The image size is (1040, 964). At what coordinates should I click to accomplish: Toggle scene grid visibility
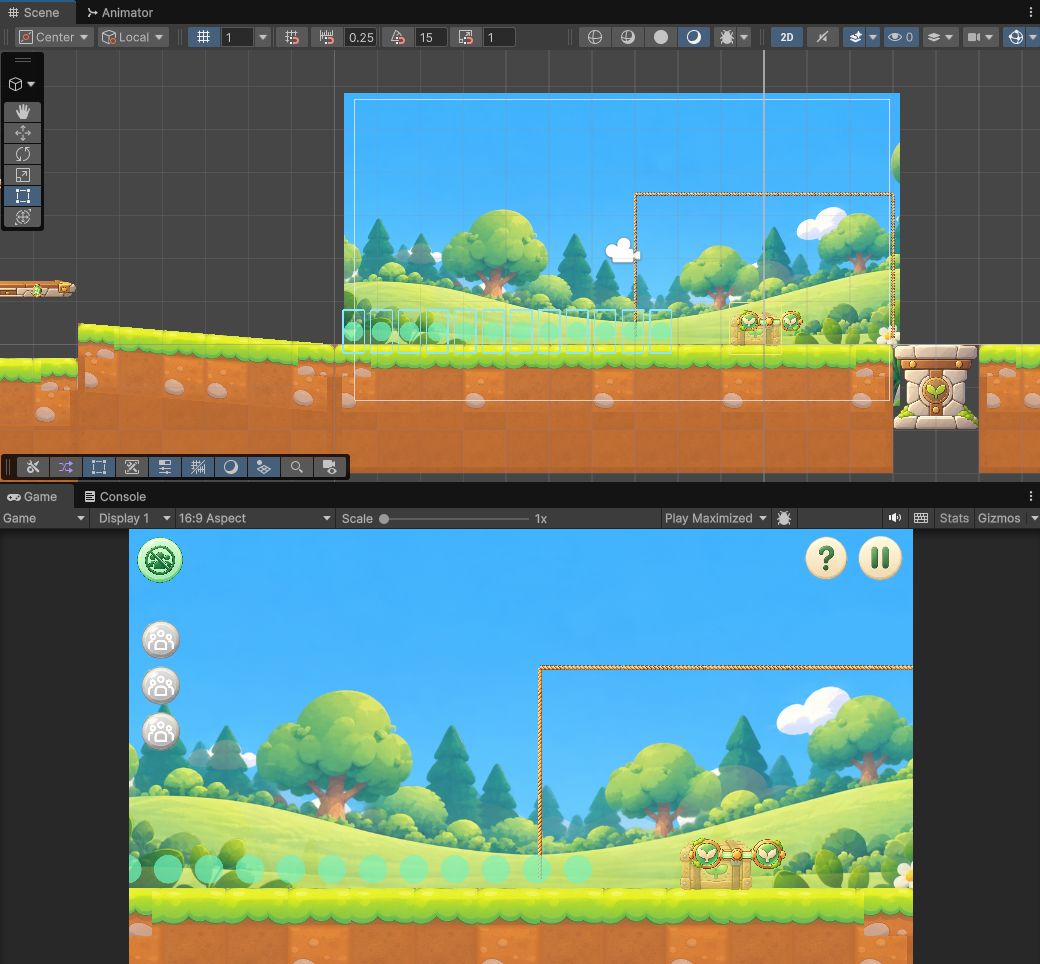(204, 37)
